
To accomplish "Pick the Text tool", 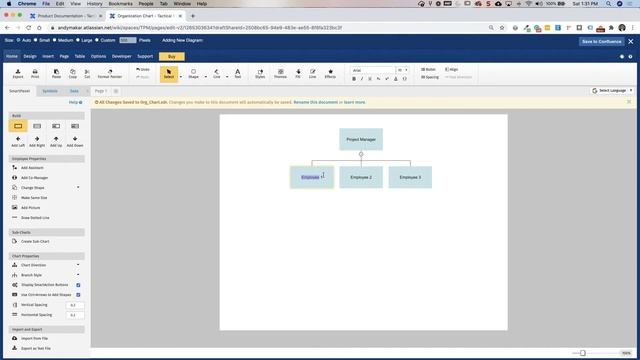I will click(x=238, y=73).
